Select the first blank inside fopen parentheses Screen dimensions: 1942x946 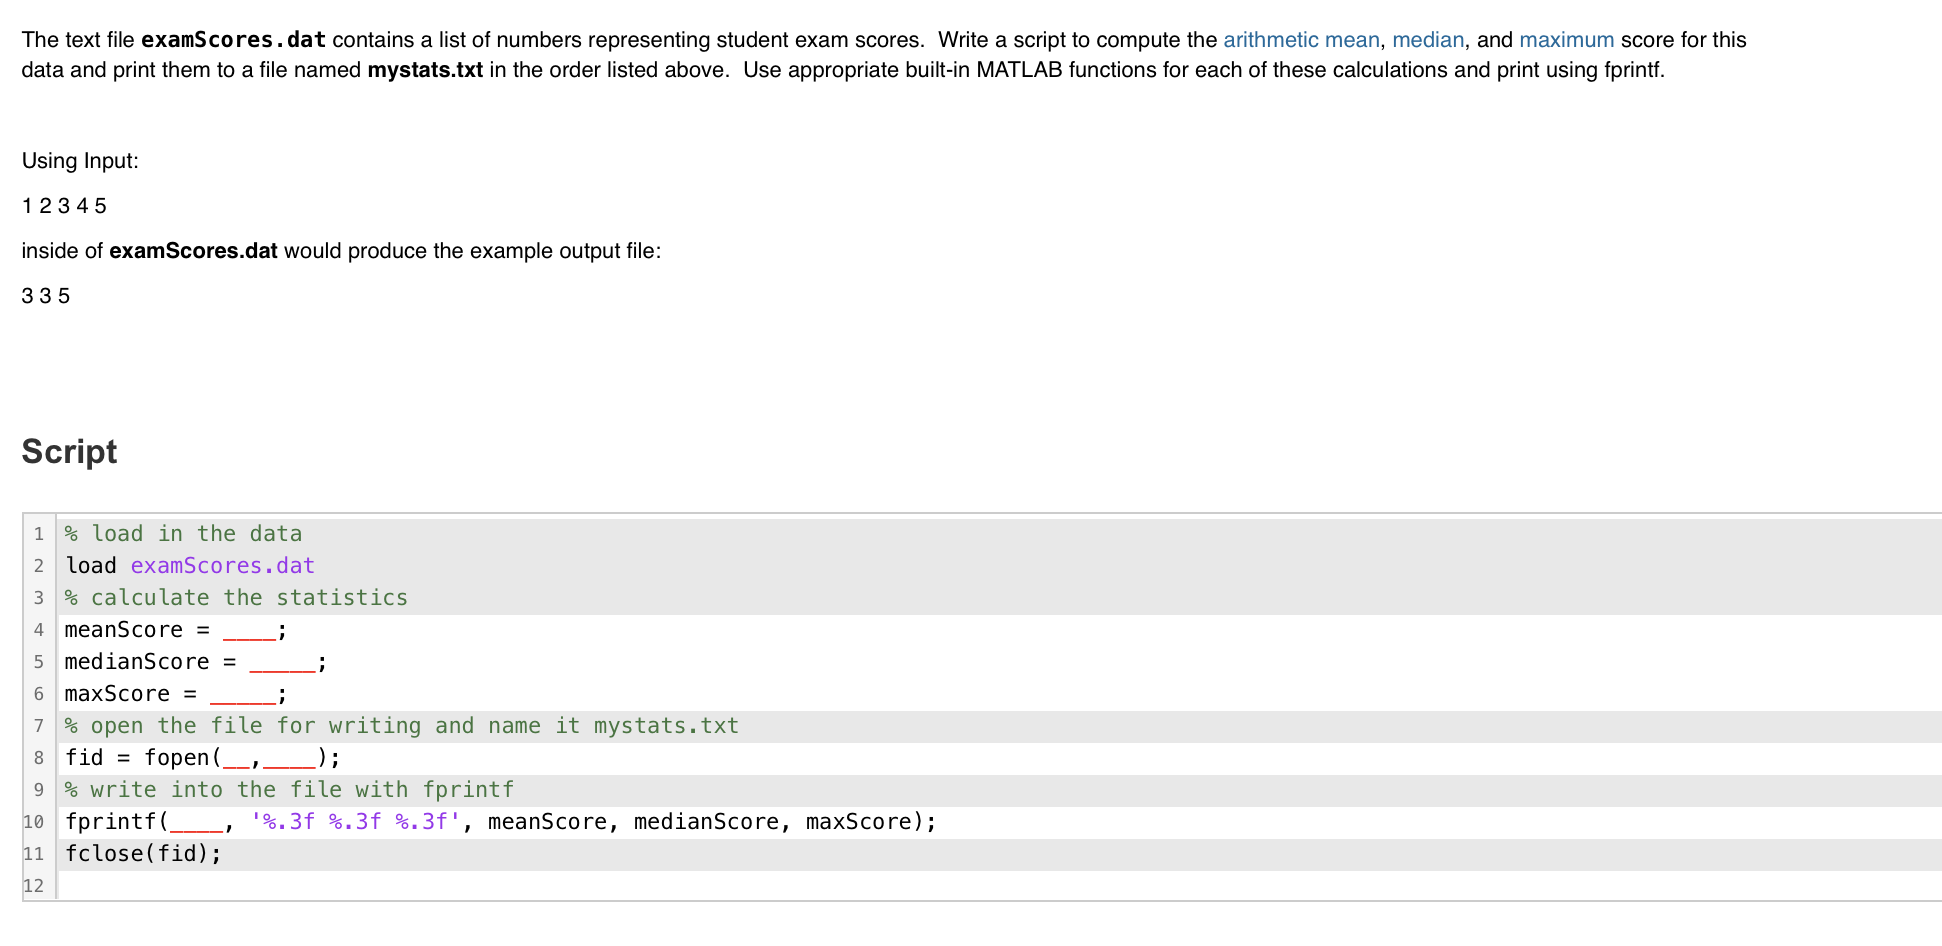point(234,757)
